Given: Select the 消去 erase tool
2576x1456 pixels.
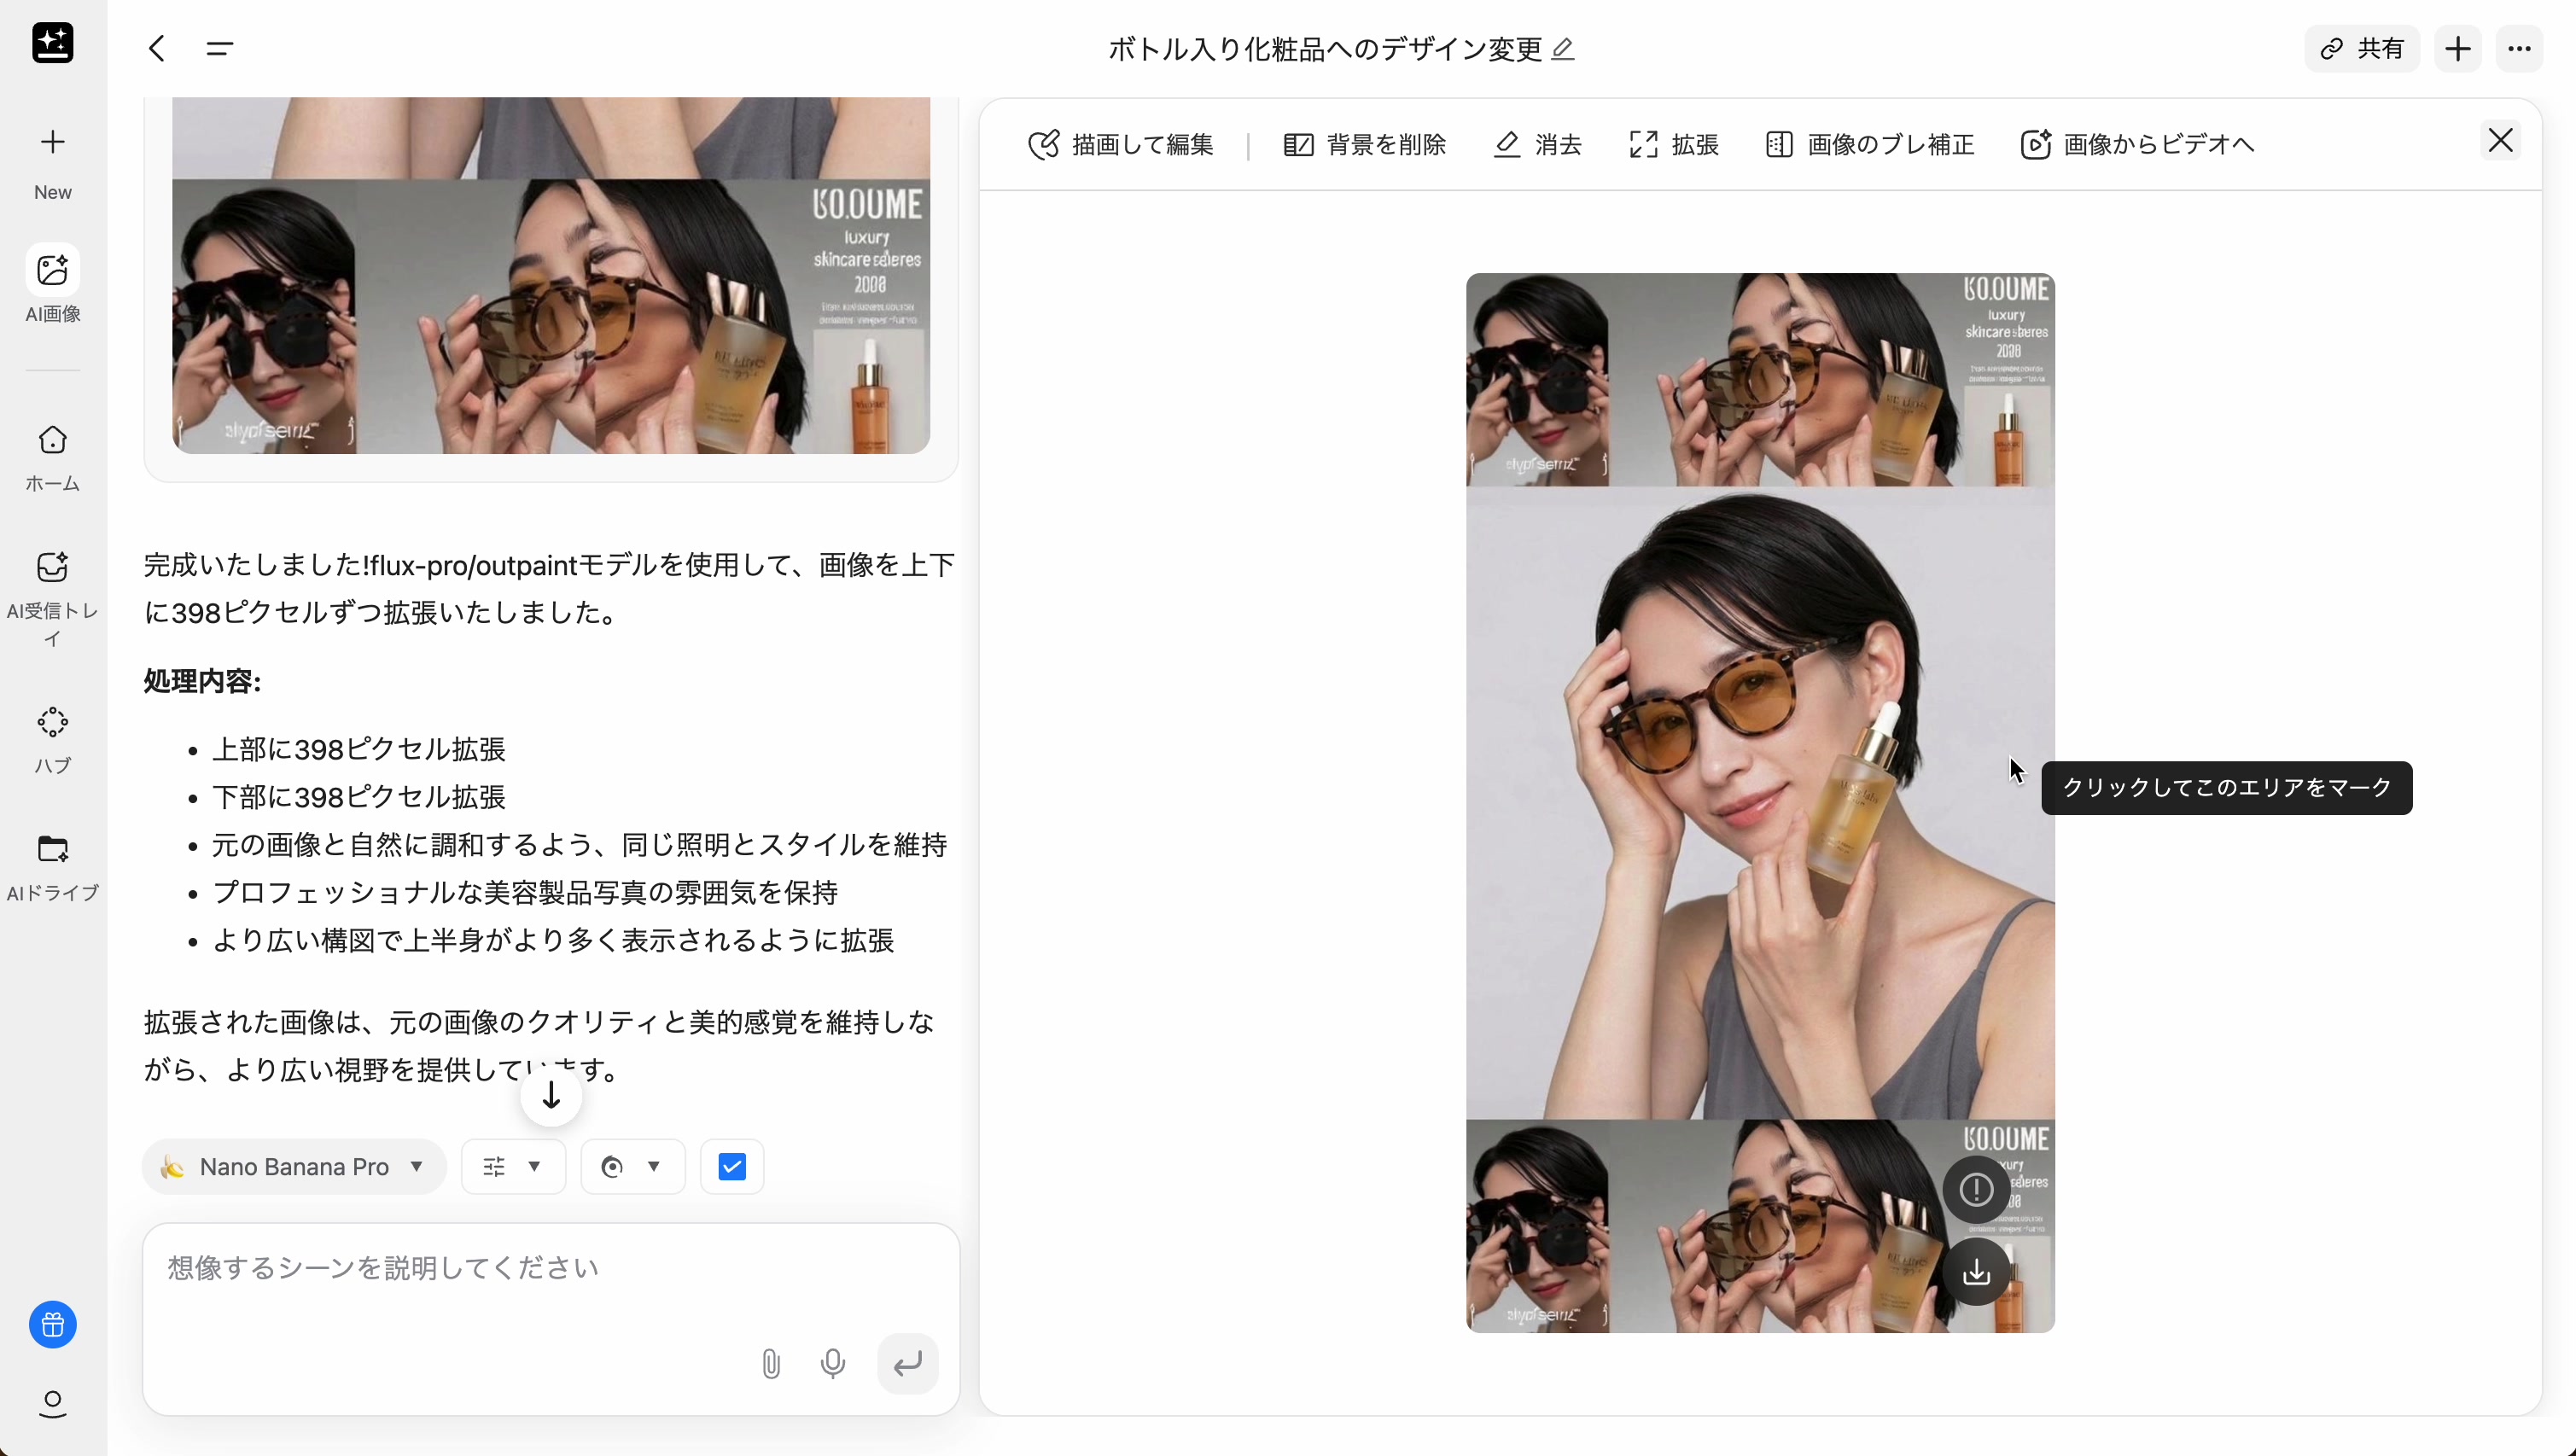Looking at the screenshot, I should point(1537,144).
